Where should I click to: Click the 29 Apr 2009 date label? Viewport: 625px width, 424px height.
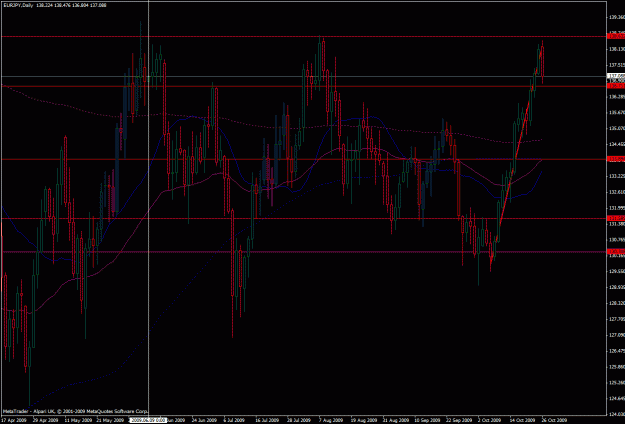[45, 420]
